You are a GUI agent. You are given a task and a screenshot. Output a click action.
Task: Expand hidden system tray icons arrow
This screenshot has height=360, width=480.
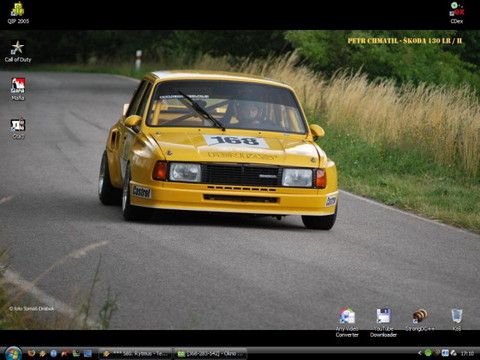tap(420, 353)
